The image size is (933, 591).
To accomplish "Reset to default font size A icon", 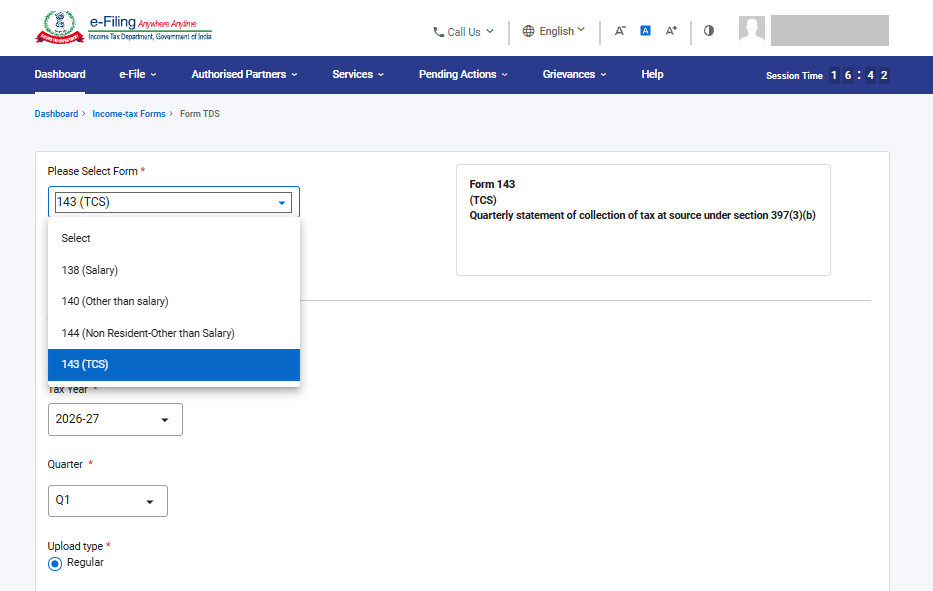I will [646, 30].
